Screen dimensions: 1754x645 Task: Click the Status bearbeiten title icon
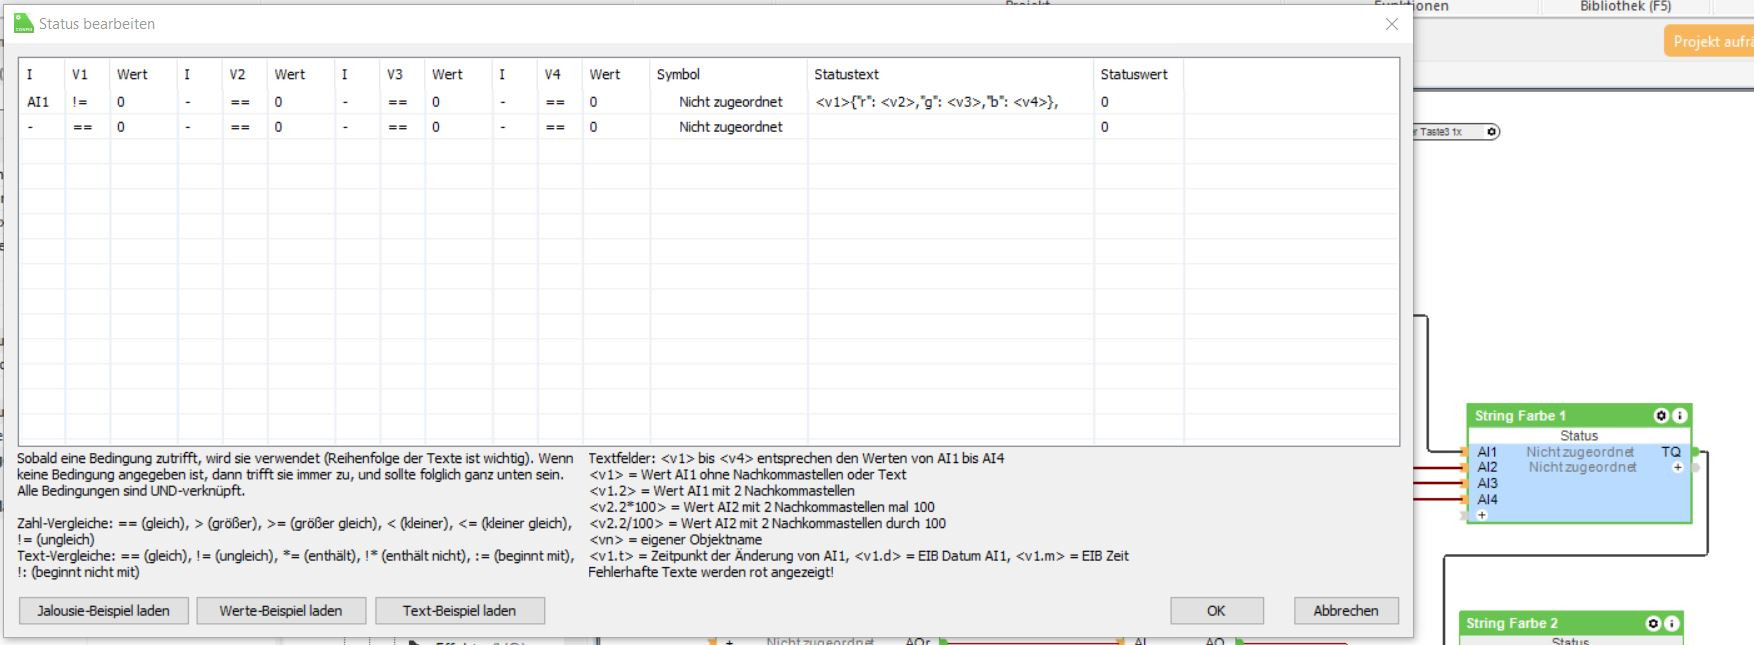(x=23, y=23)
